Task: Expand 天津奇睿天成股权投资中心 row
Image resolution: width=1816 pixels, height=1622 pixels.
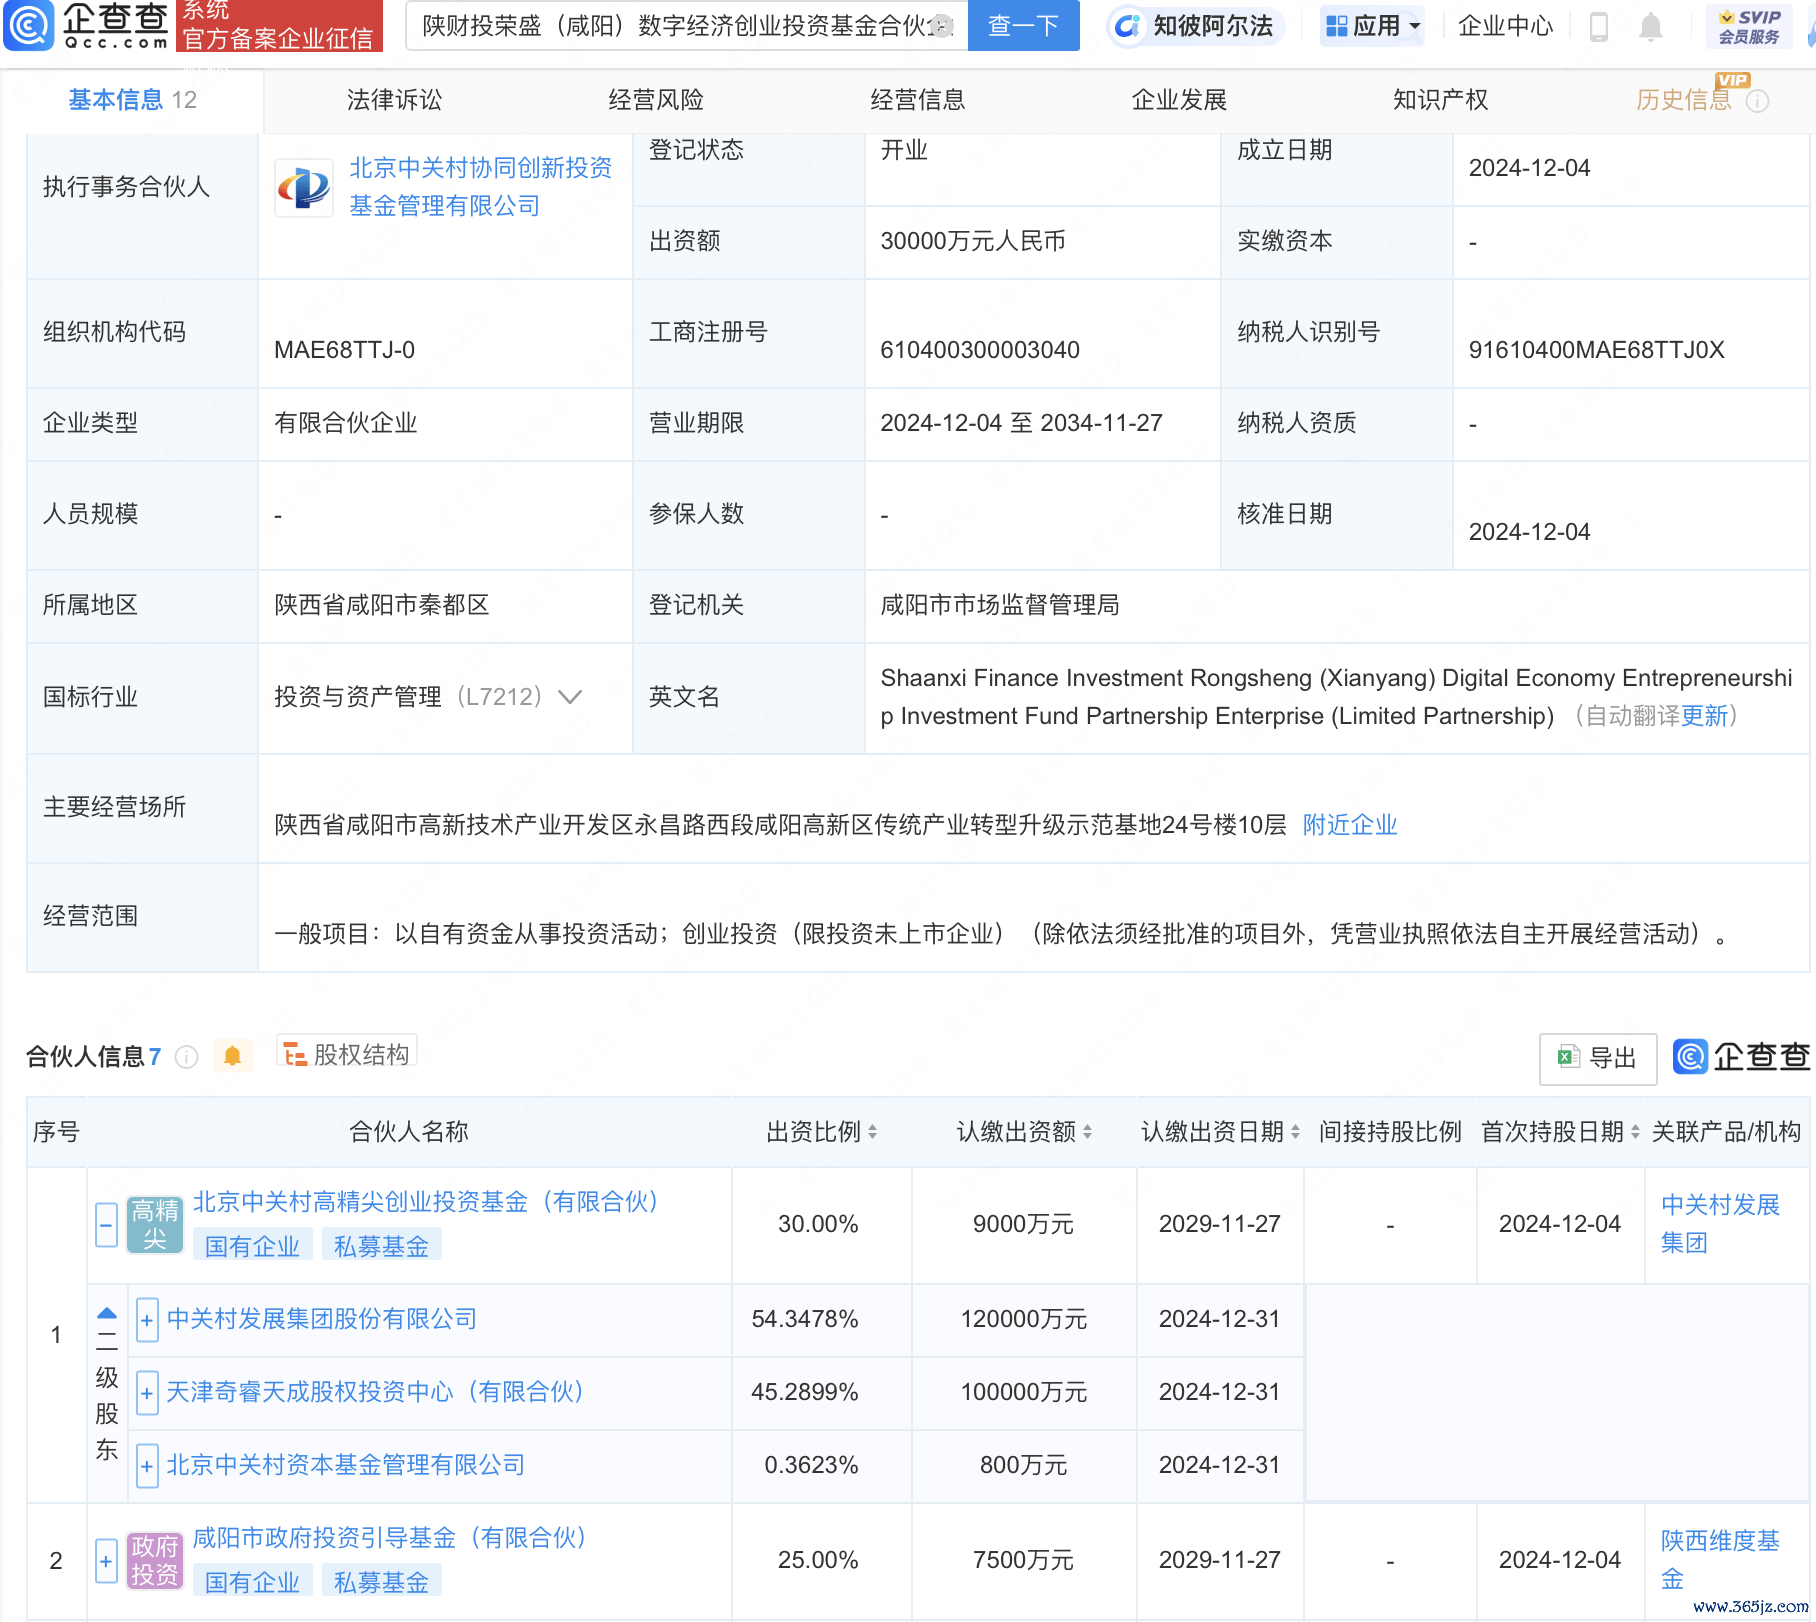Action: [x=147, y=1393]
